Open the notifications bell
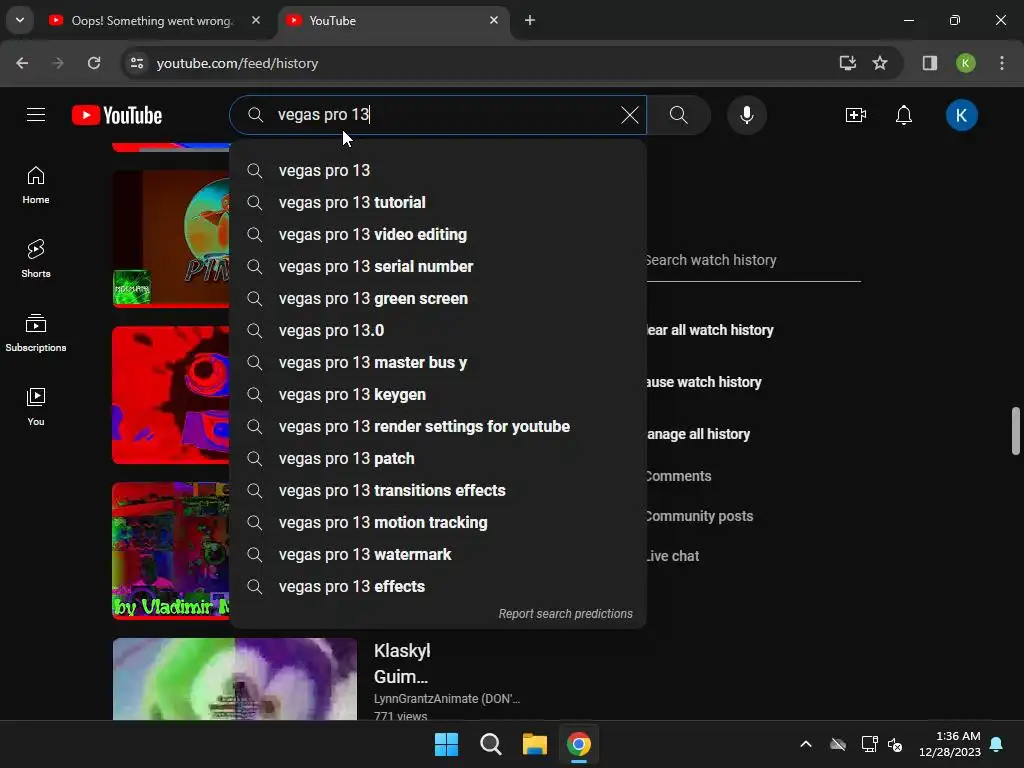This screenshot has height=768, width=1024. [x=904, y=115]
